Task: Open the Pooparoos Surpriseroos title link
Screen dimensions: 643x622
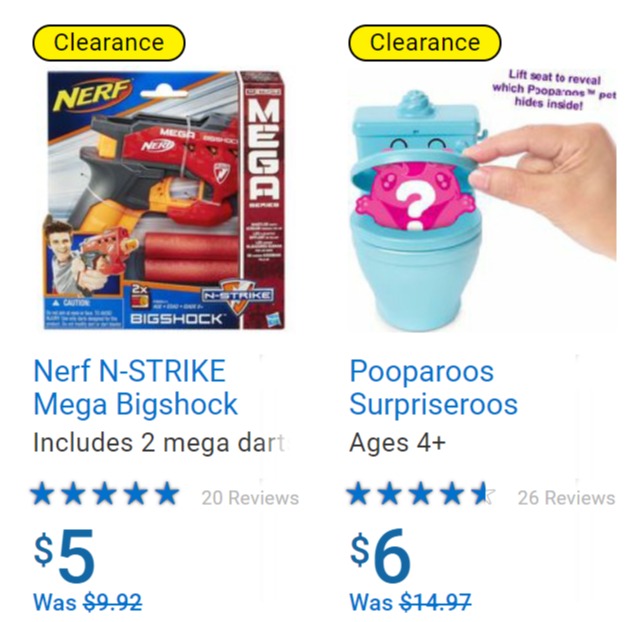Action: [x=433, y=387]
